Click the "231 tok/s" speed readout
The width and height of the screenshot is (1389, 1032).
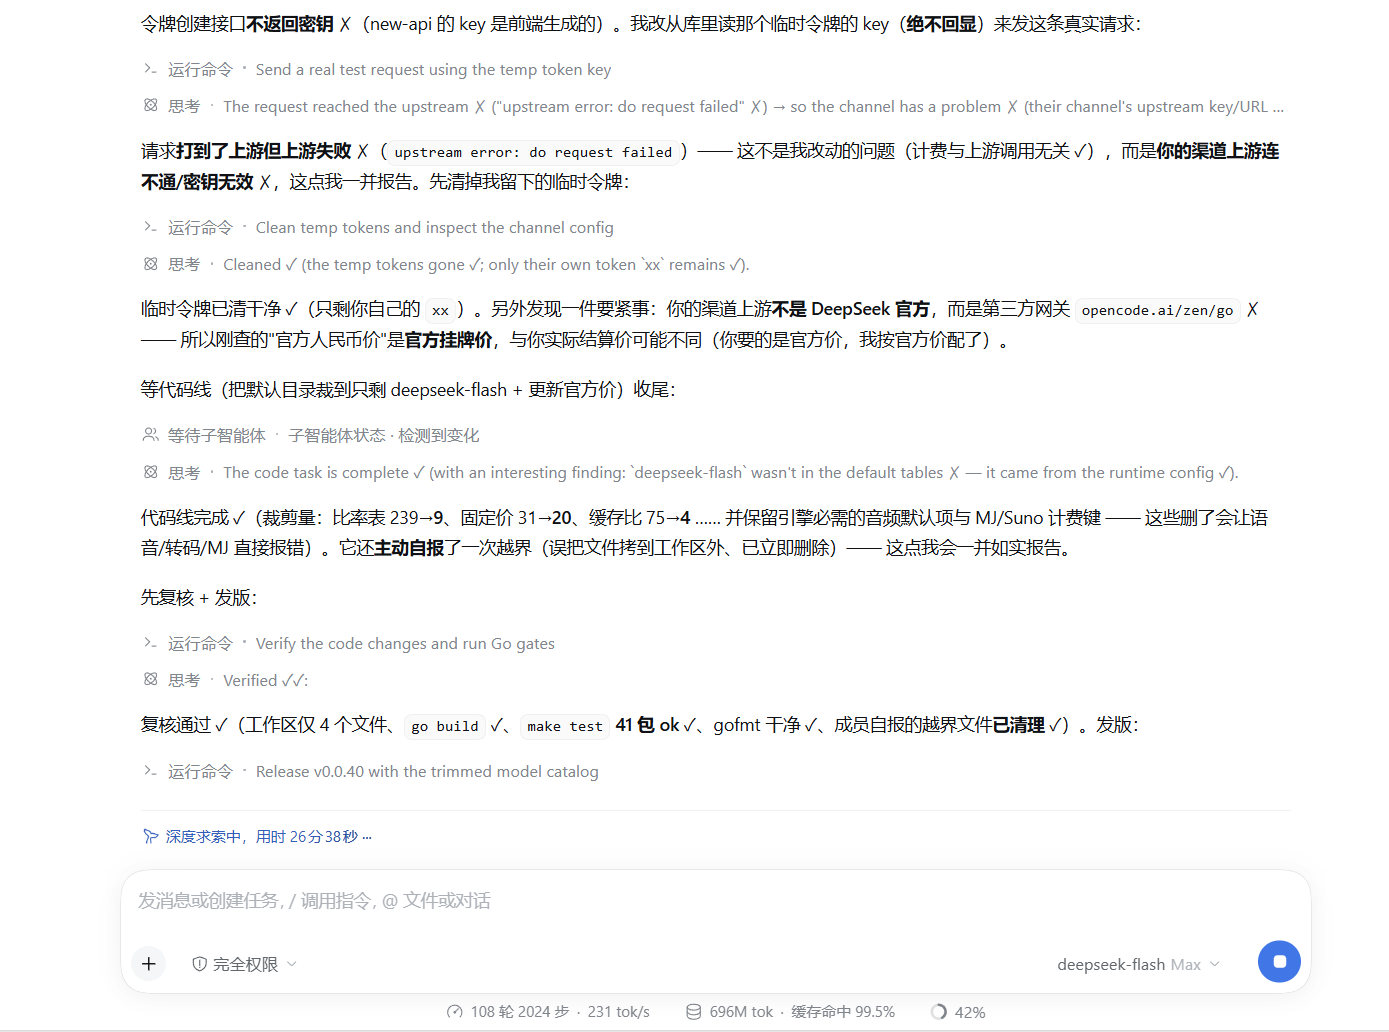(x=619, y=1012)
